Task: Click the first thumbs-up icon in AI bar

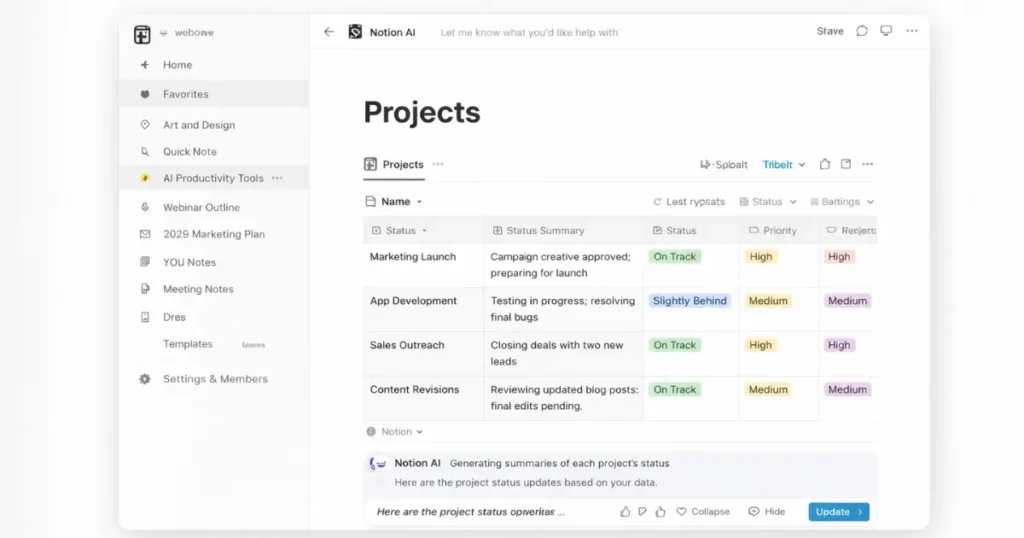Action: click(625, 512)
